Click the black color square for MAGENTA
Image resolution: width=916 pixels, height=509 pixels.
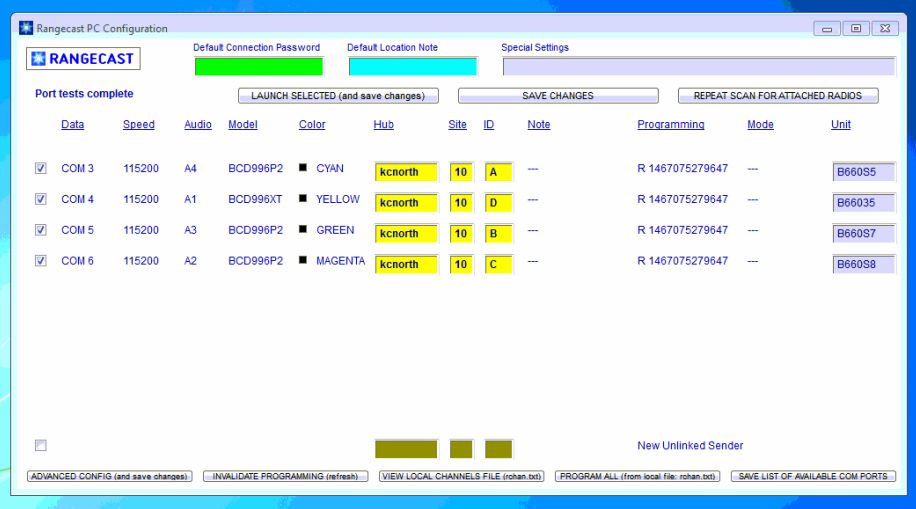[303, 260]
